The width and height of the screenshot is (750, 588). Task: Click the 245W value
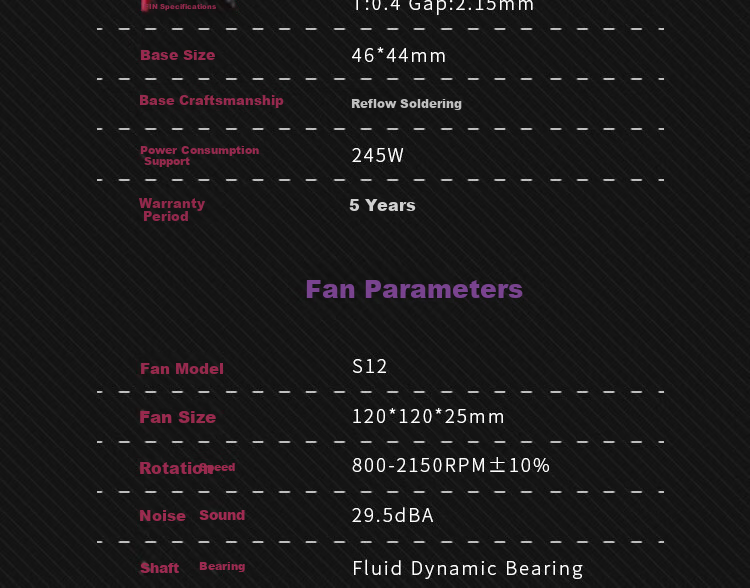(377, 155)
